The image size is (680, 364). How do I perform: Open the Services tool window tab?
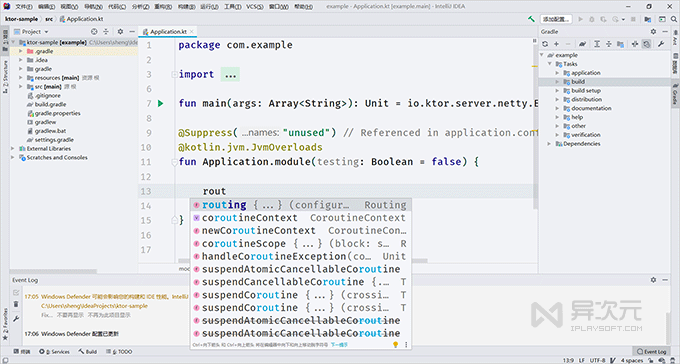pos(54,352)
